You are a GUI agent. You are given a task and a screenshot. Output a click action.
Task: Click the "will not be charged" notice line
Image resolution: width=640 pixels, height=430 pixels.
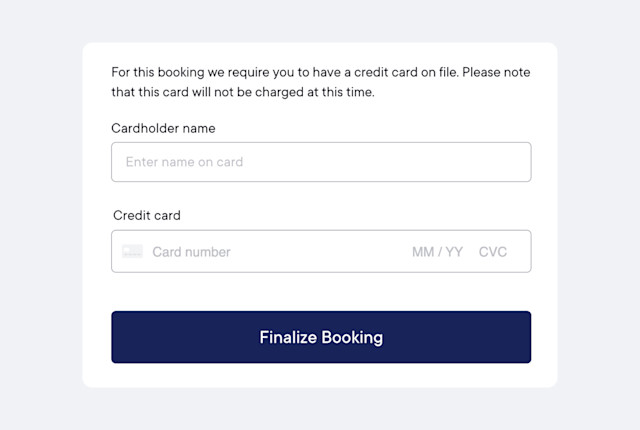(243, 92)
